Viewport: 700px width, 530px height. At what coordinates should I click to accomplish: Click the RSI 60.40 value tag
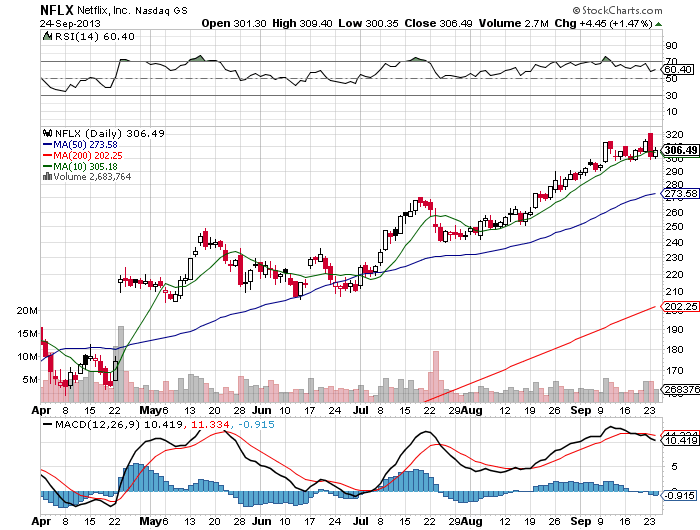[677, 69]
